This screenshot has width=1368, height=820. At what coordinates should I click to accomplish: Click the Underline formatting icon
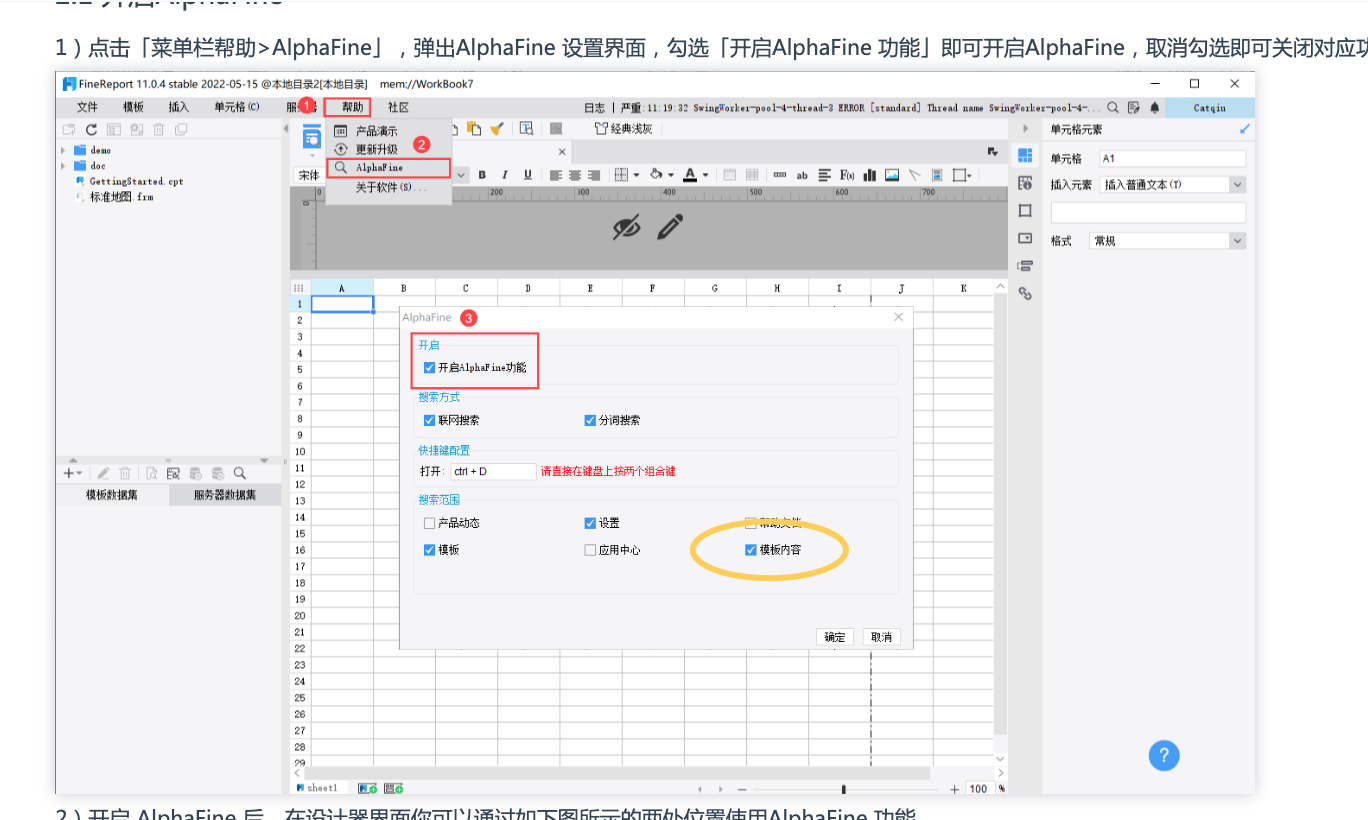click(x=528, y=175)
